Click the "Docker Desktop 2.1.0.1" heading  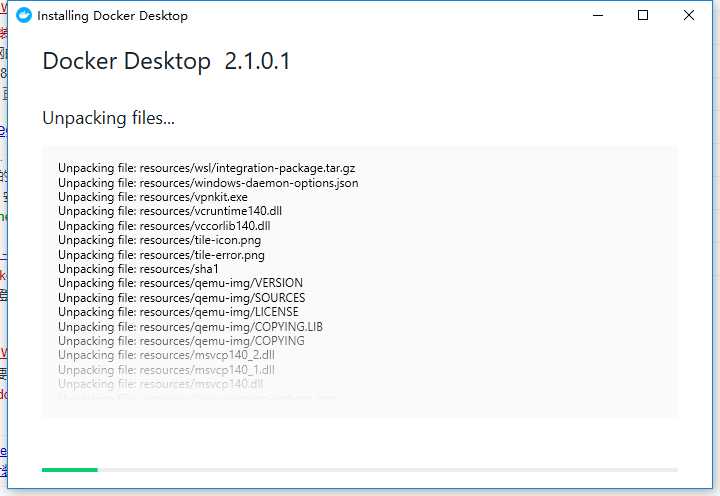click(x=166, y=61)
